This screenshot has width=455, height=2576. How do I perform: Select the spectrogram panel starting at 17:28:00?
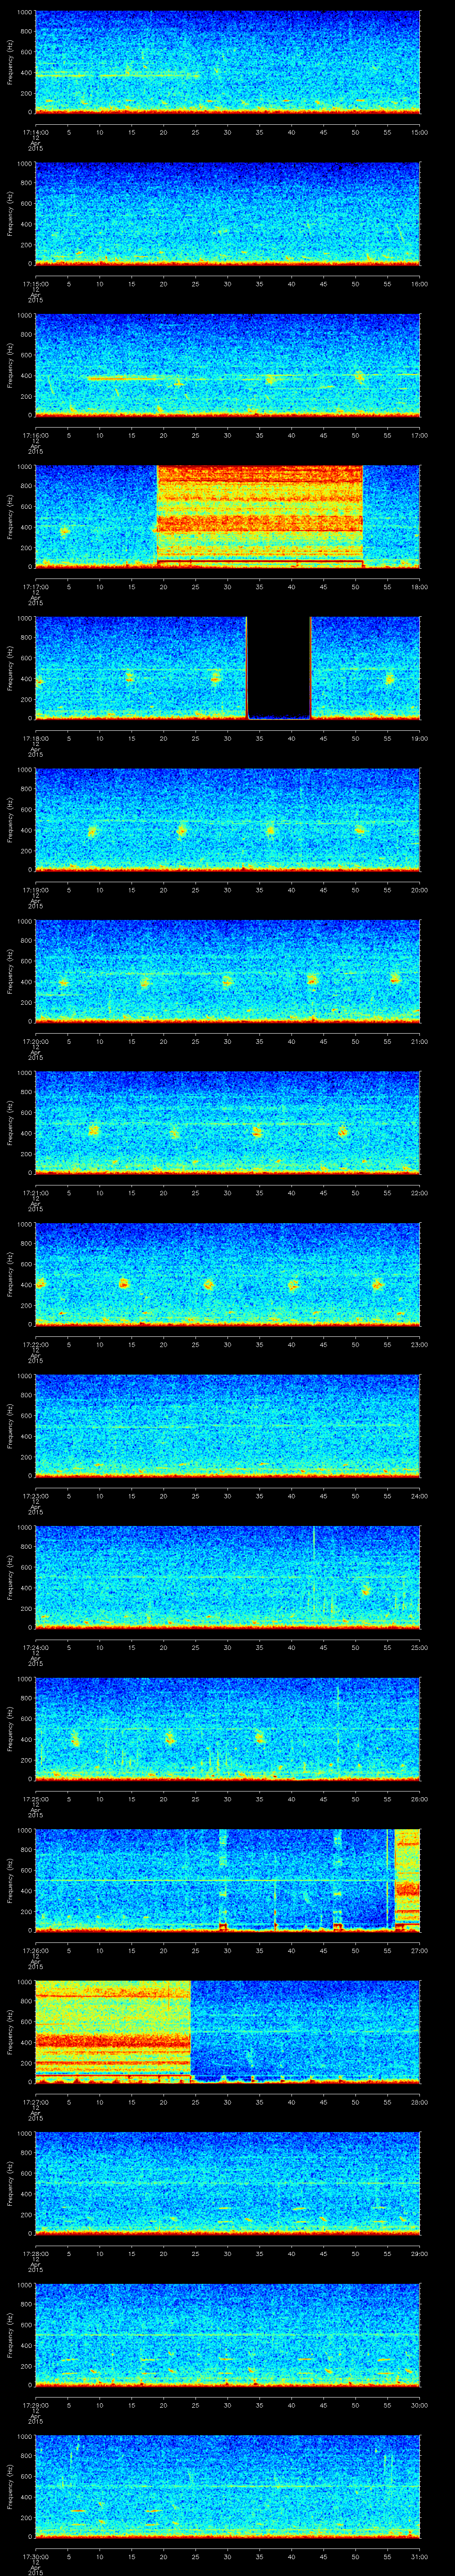(x=227, y=2183)
